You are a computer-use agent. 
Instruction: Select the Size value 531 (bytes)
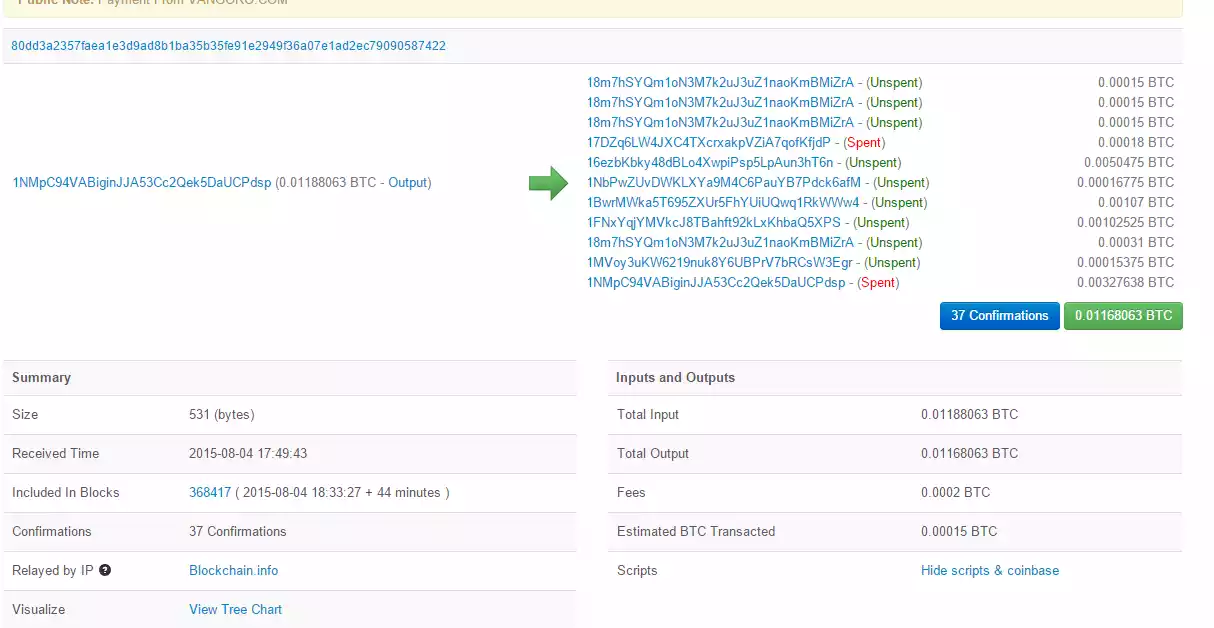[222, 414]
